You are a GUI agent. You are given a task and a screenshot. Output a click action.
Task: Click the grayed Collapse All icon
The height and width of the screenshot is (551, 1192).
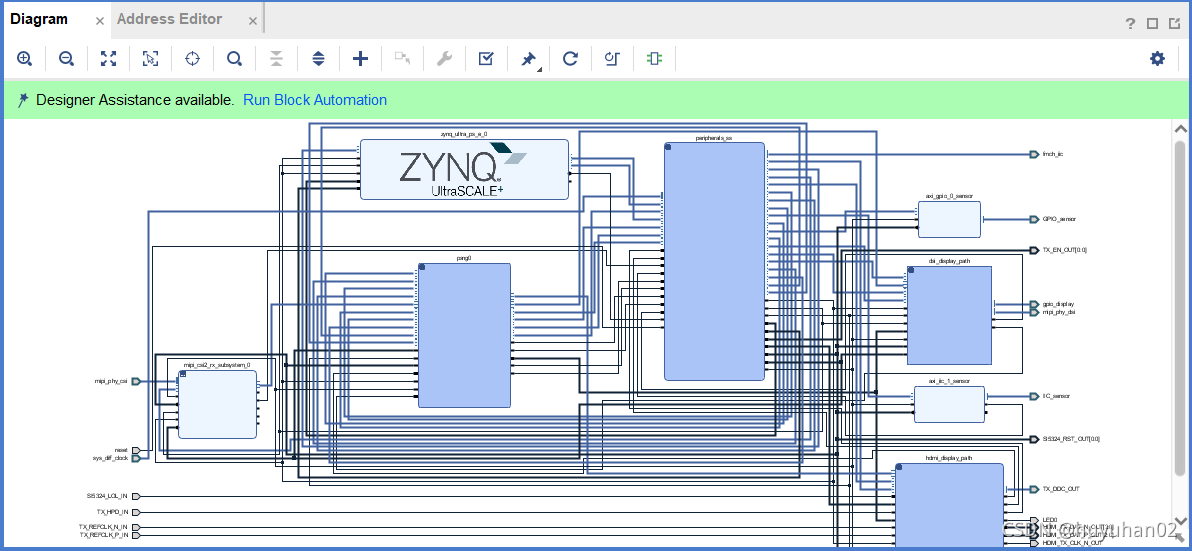277,59
